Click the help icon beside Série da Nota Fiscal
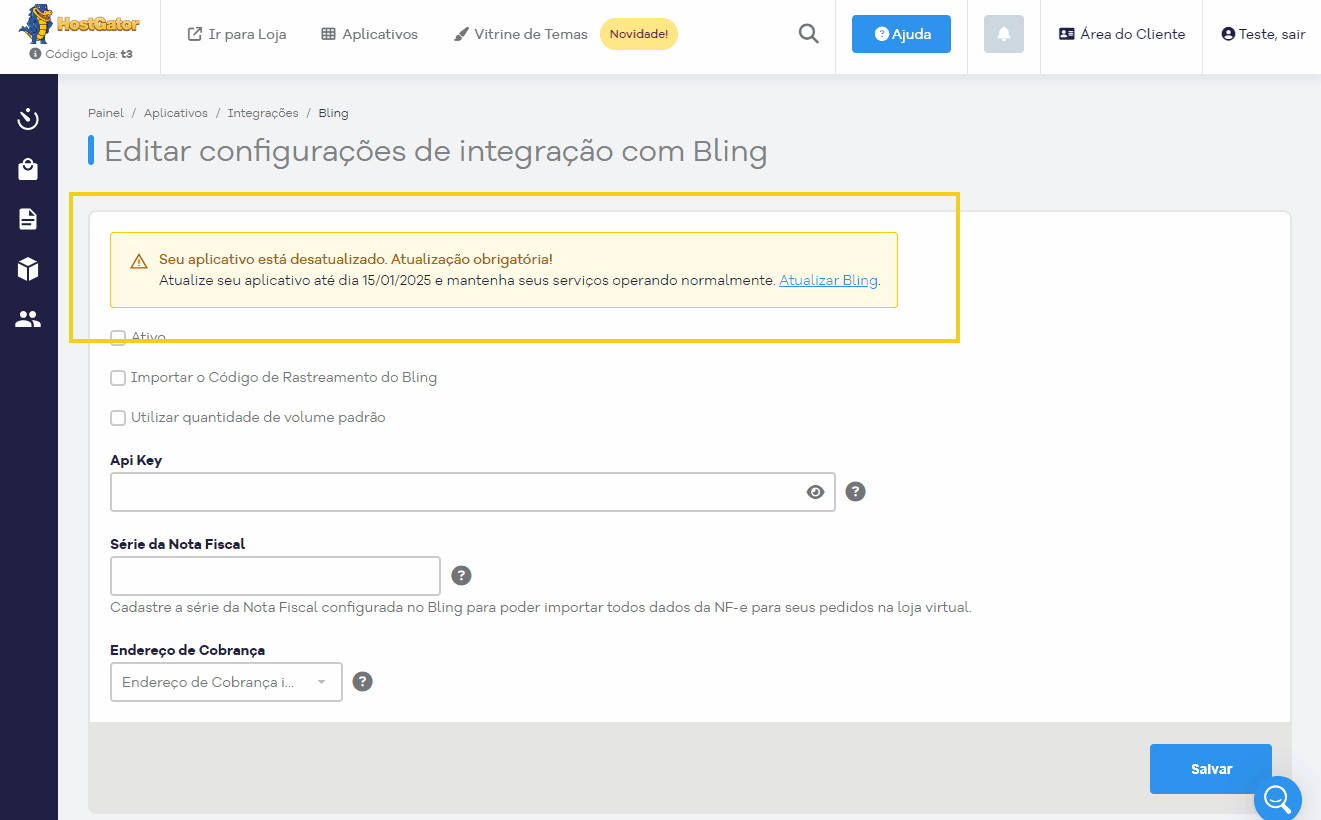This screenshot has height=820, width=1321. coord(461,575)
